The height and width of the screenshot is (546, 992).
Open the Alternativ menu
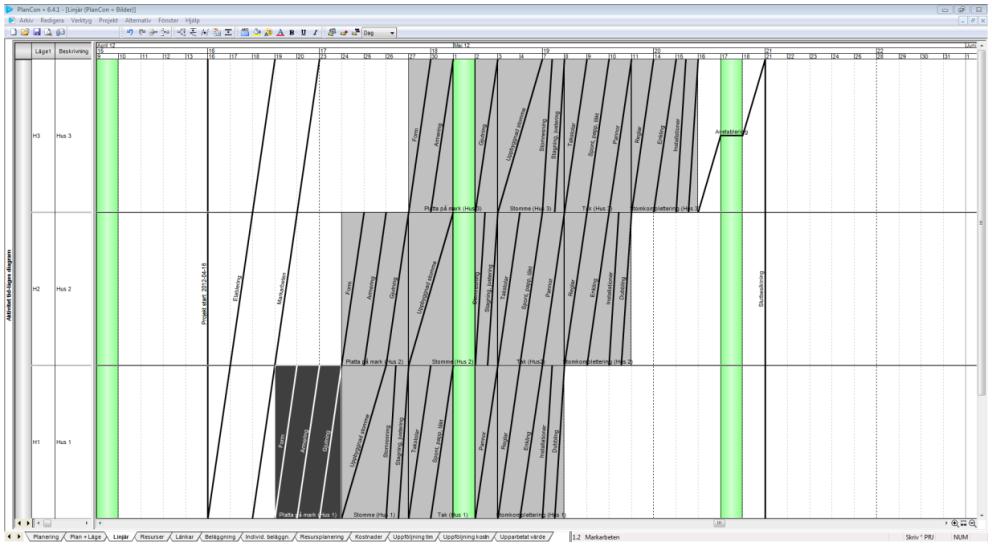(138, 20)
